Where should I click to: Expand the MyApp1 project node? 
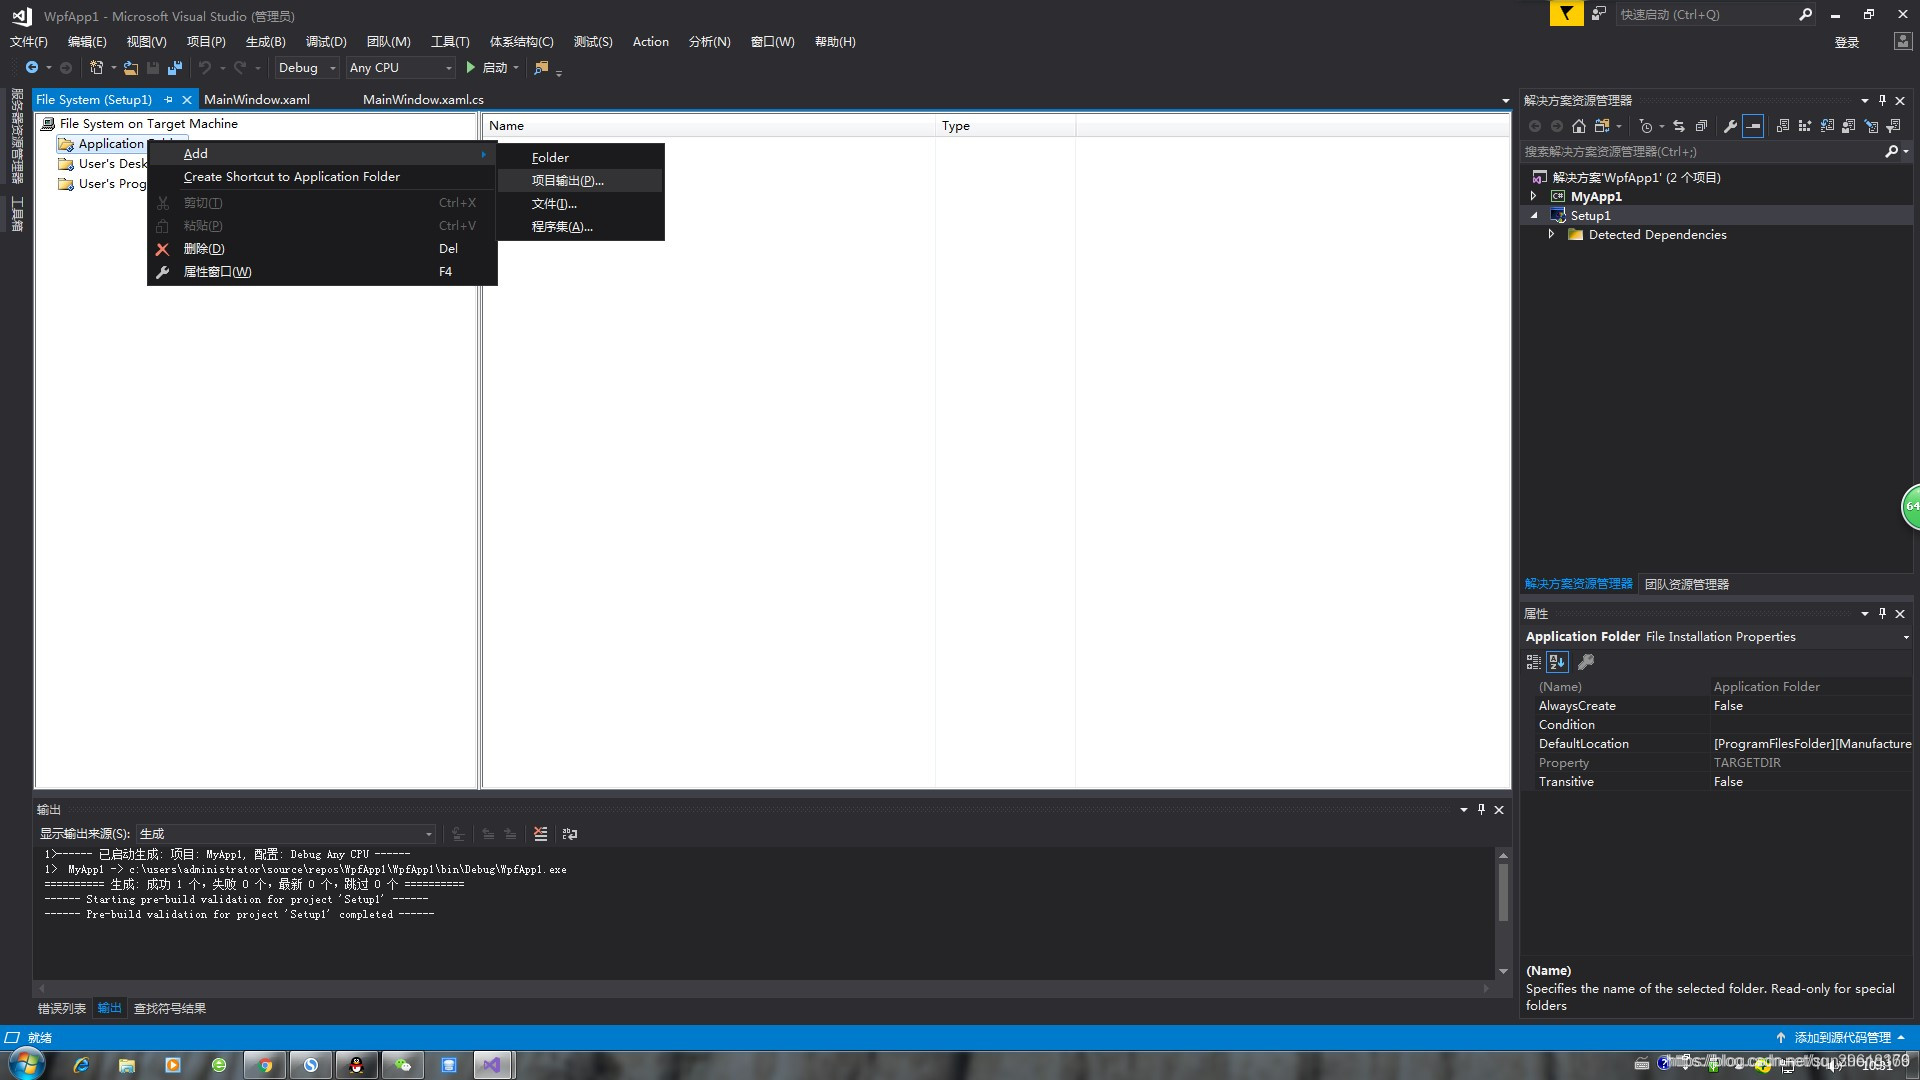pos(1533,197)
